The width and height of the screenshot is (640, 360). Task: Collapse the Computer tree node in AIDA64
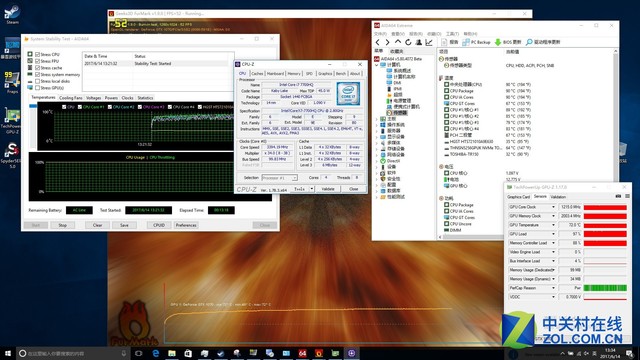377,65
